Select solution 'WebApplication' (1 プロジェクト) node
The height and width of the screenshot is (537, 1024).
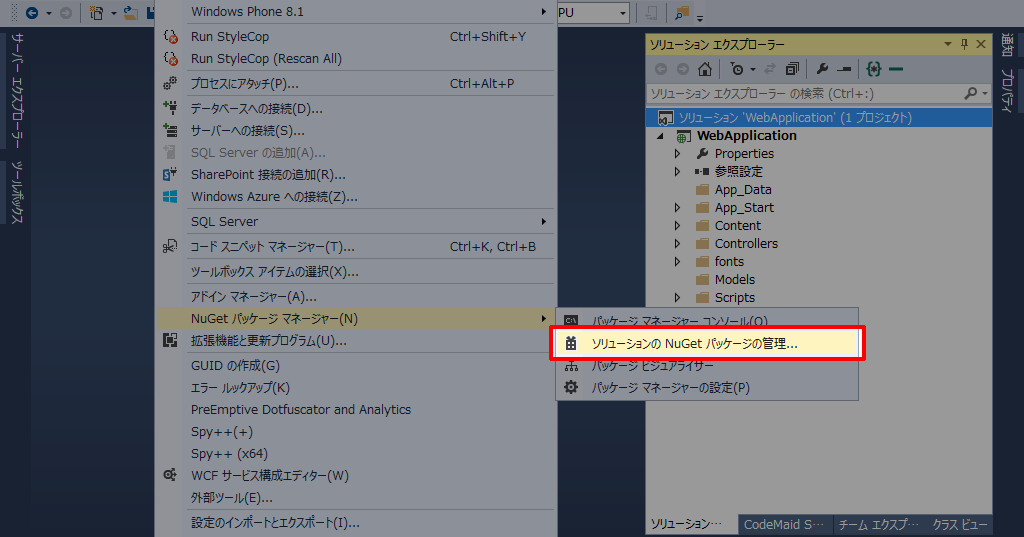pos(819,118)
